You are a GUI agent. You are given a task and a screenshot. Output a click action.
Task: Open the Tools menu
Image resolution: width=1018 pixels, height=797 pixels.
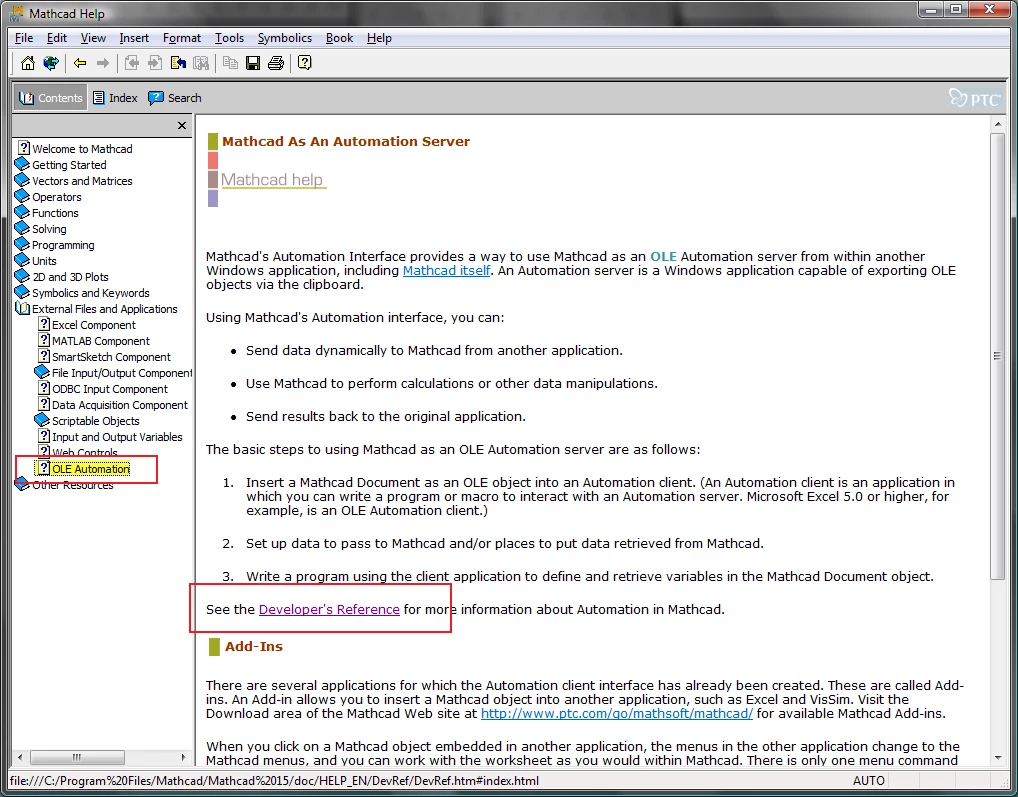[x=229, y=38]
